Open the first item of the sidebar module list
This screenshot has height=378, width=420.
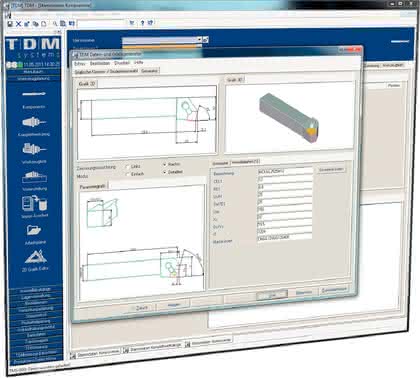(35, 290)
